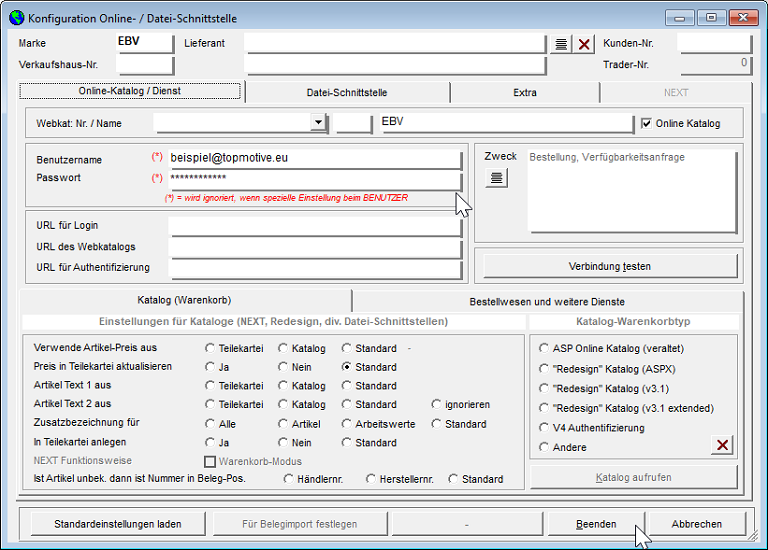Click Katalog aufrufen button

(x=633, y=477)
